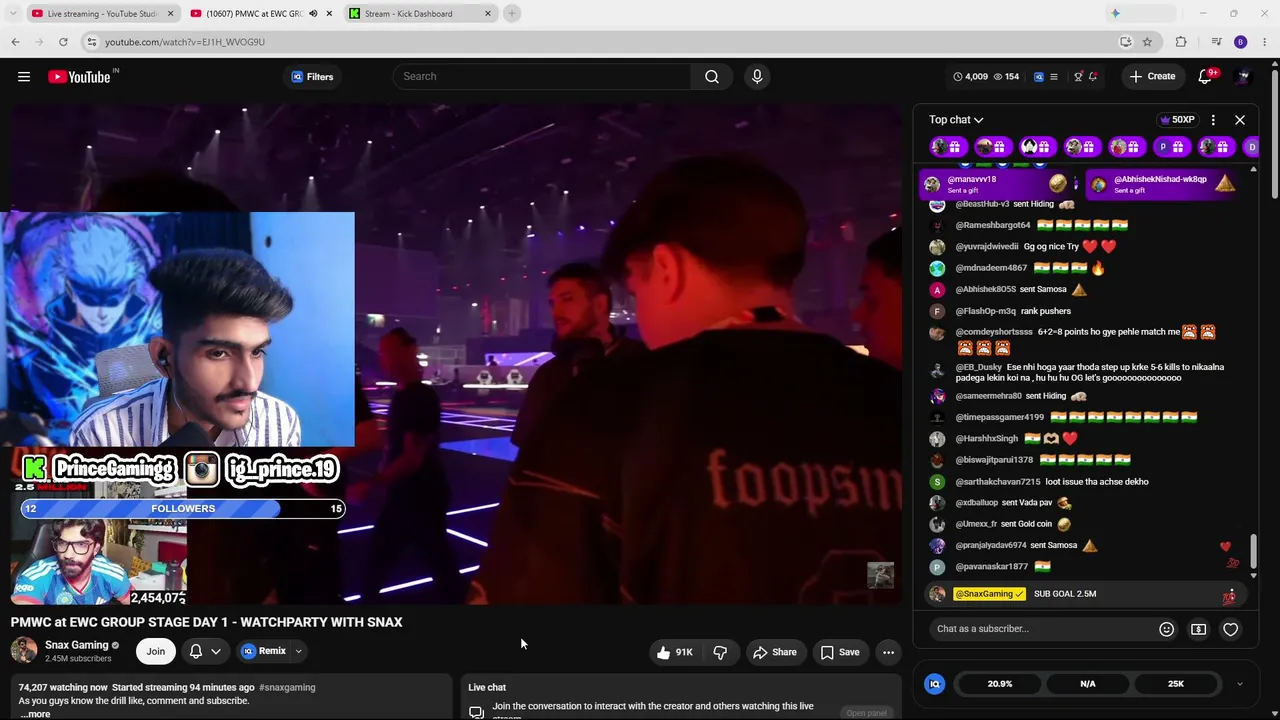Open more actions menu below video
Screen dimensions: 1280x720
[888, 652]
